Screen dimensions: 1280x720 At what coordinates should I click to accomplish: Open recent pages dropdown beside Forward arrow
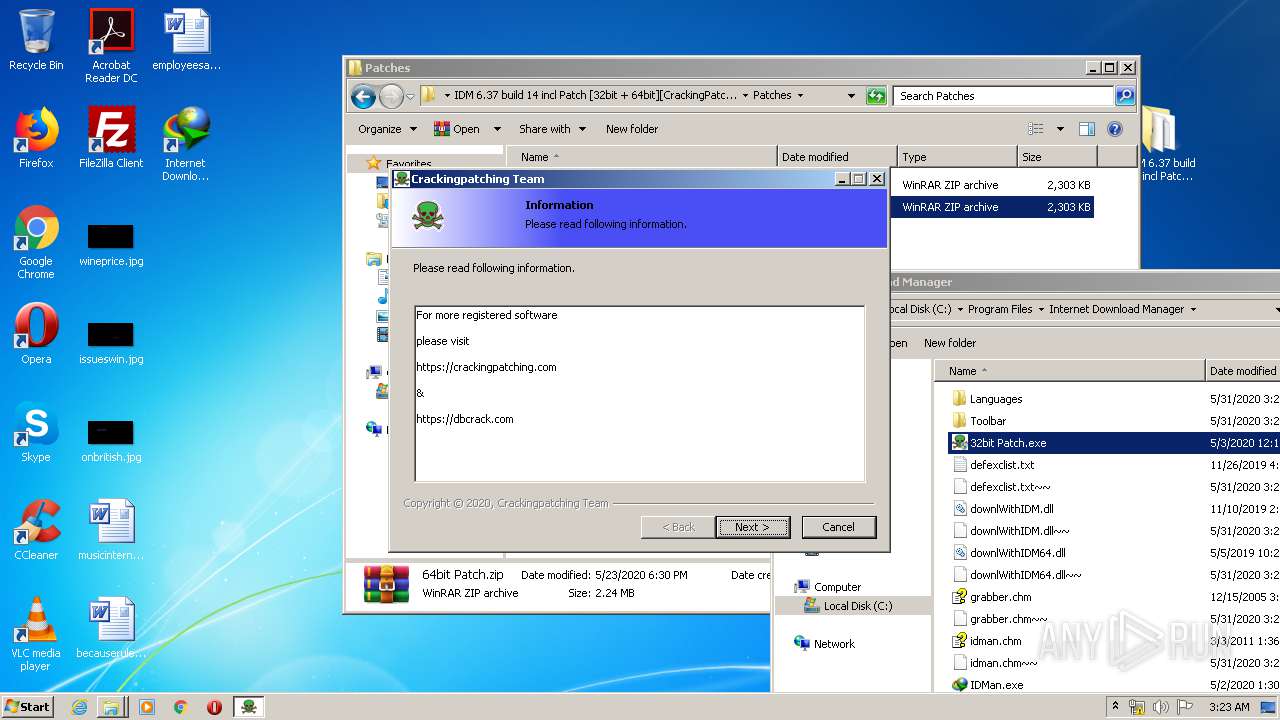click(x=411, y=96)
